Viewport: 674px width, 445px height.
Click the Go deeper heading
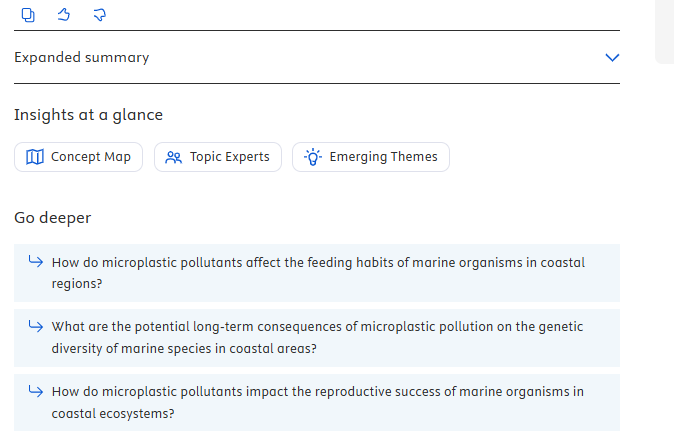(53, 218)
